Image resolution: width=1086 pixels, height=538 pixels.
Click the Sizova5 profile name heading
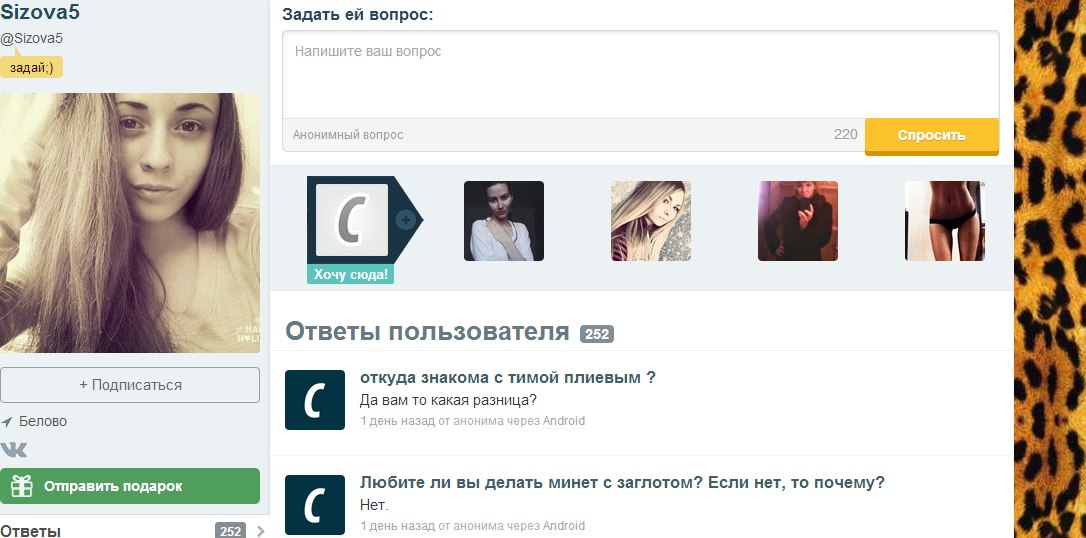(40, 10)
